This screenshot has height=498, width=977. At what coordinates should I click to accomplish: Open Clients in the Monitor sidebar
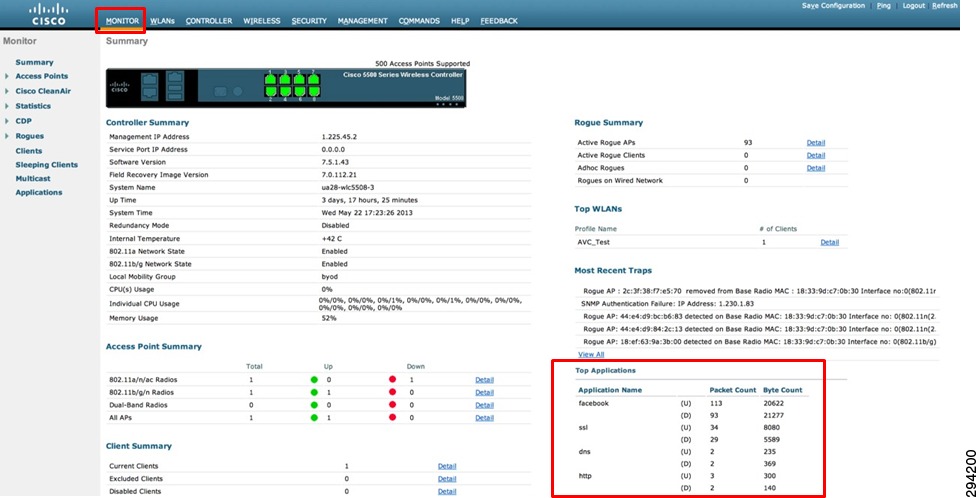pos(29,151)
